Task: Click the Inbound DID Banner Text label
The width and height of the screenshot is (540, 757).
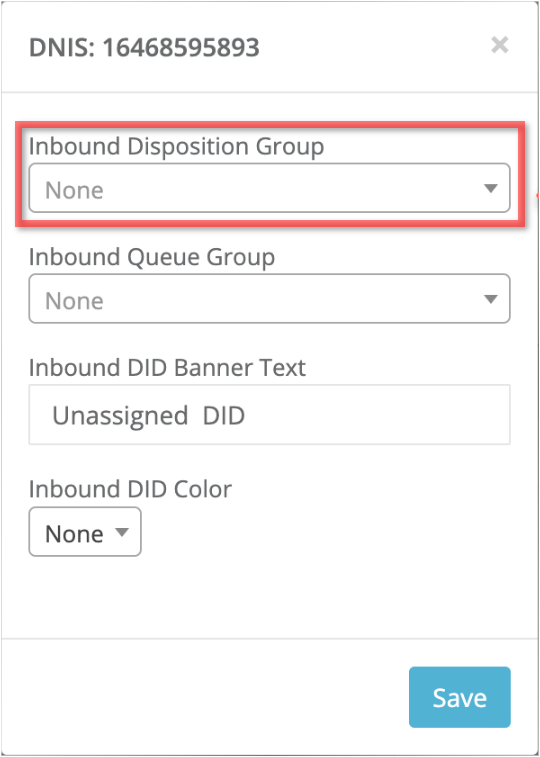Action: pos(167,368)
